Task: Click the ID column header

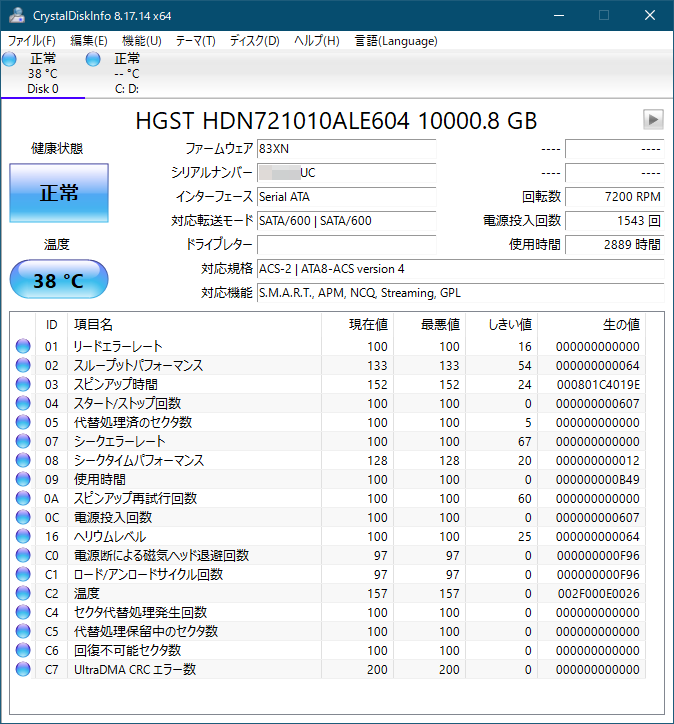Action: pyautogui.click(x=52, y=325)
